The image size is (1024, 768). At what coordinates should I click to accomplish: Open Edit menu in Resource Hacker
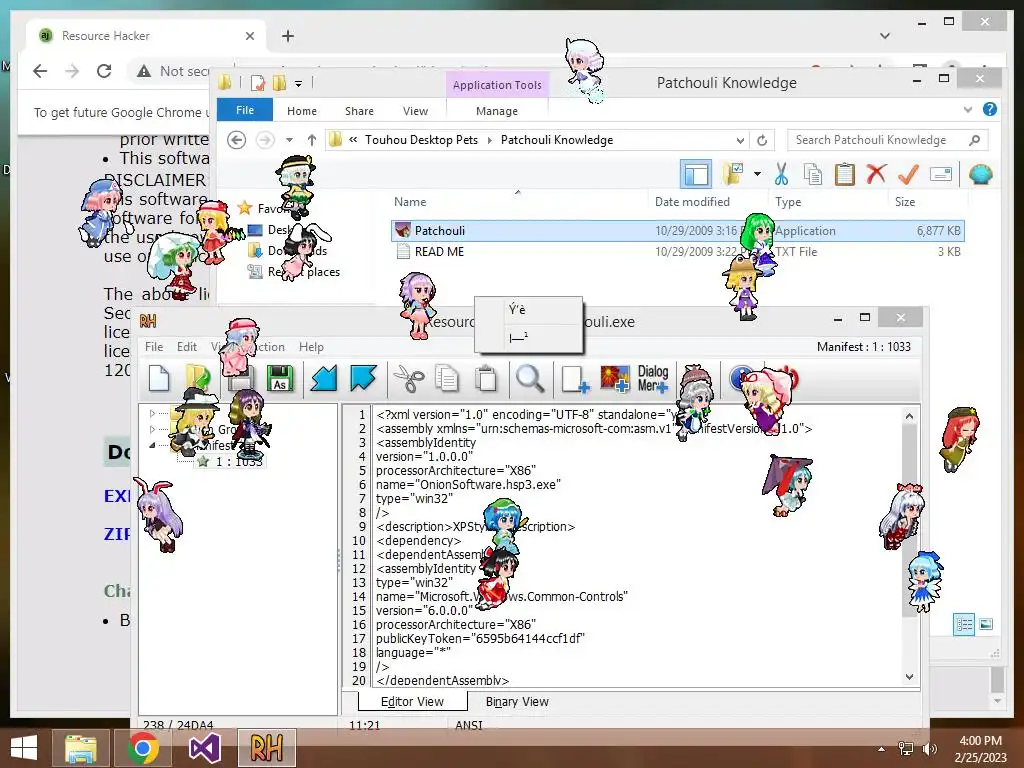[187, 347]
